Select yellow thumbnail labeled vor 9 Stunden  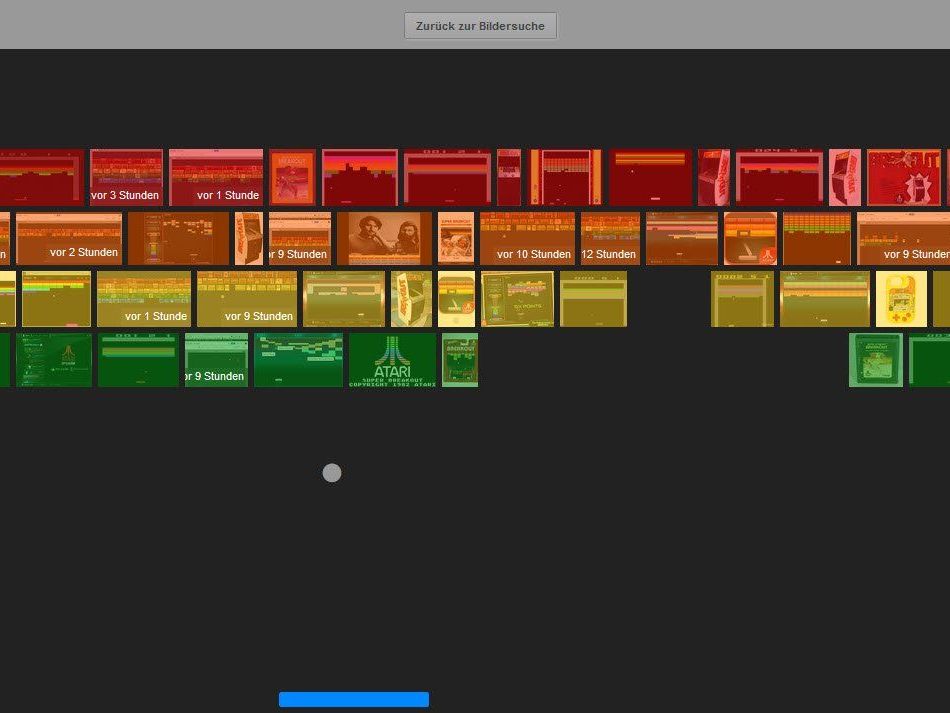coord(247,299)
